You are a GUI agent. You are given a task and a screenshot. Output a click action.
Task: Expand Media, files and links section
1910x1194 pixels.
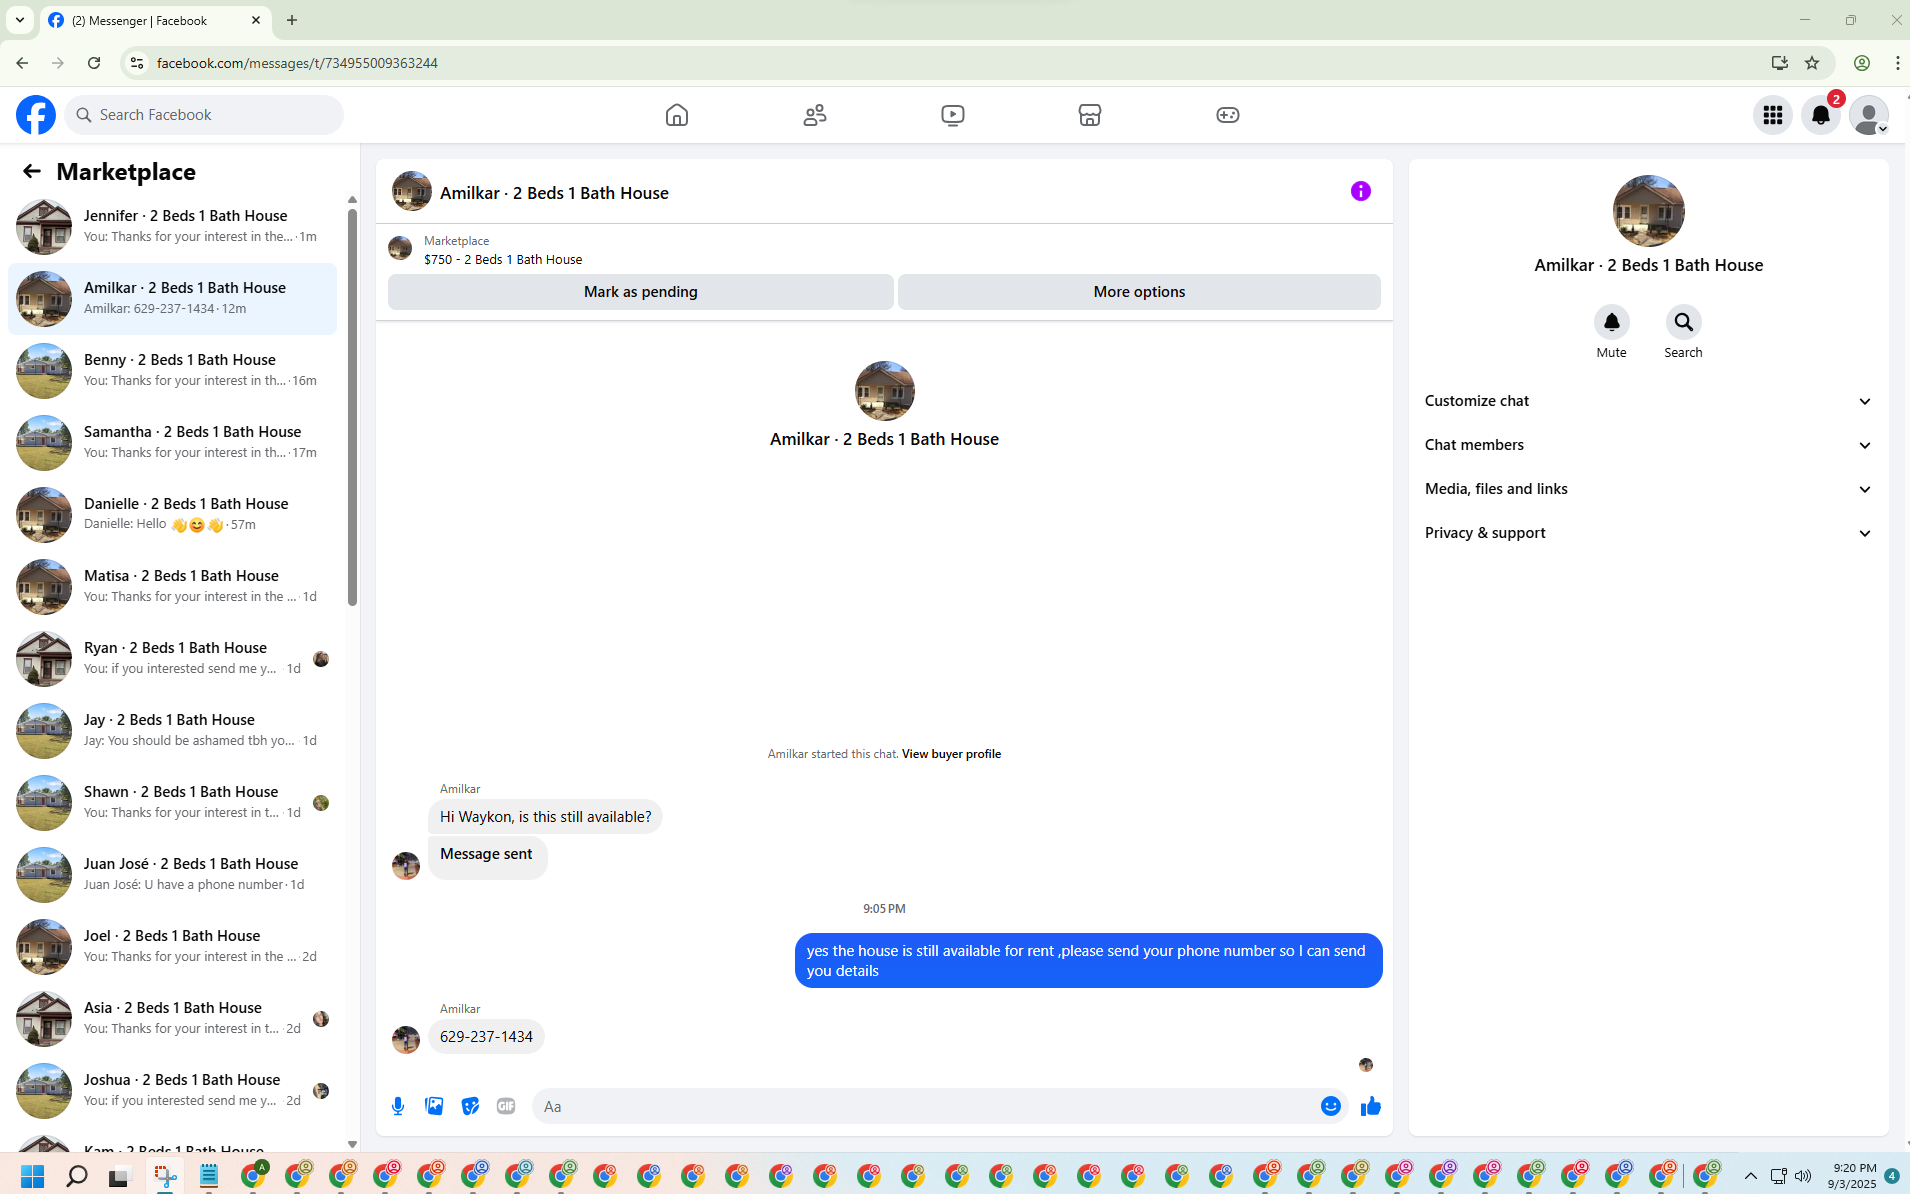coord(1648,489)
